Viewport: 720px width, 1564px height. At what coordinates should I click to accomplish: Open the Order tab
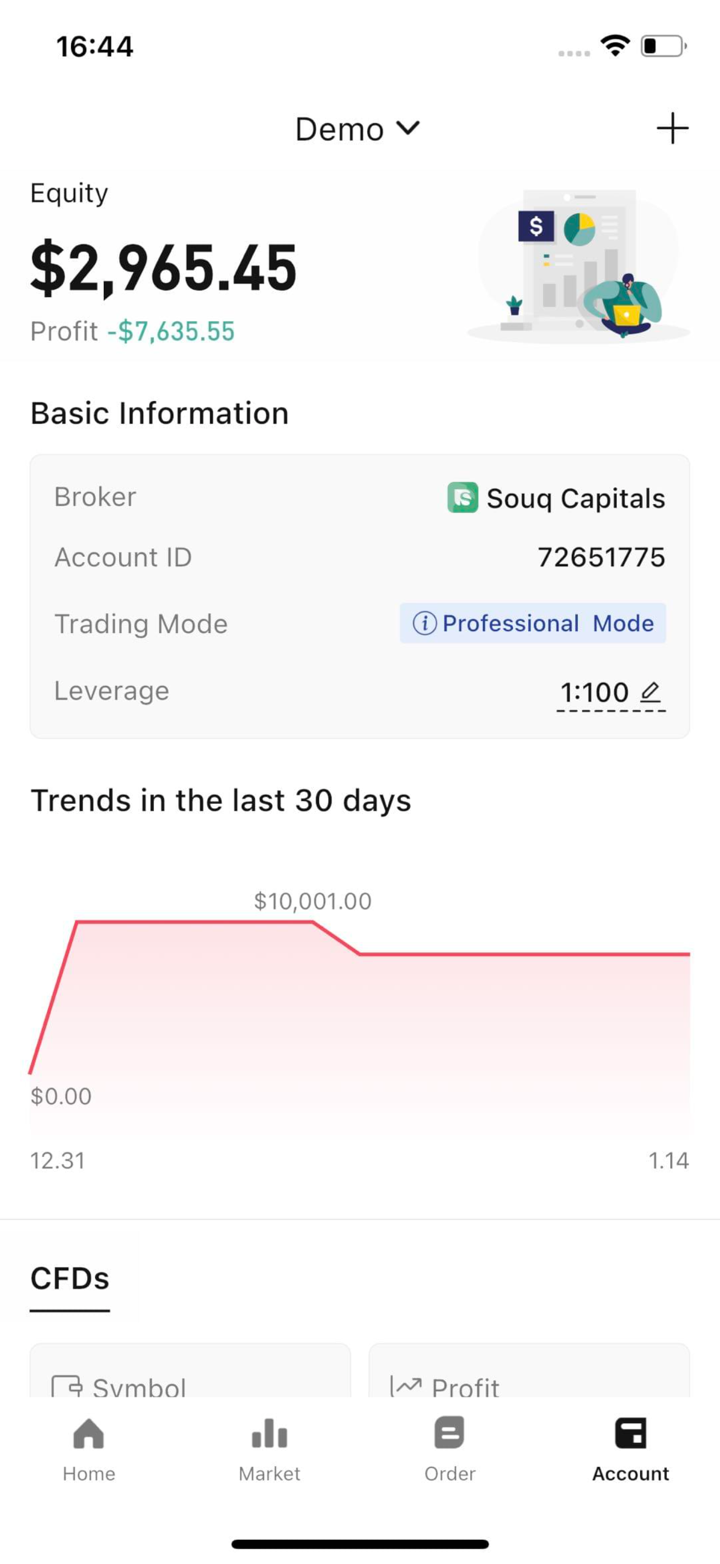pyautogui.click(x=450, y=1450)
